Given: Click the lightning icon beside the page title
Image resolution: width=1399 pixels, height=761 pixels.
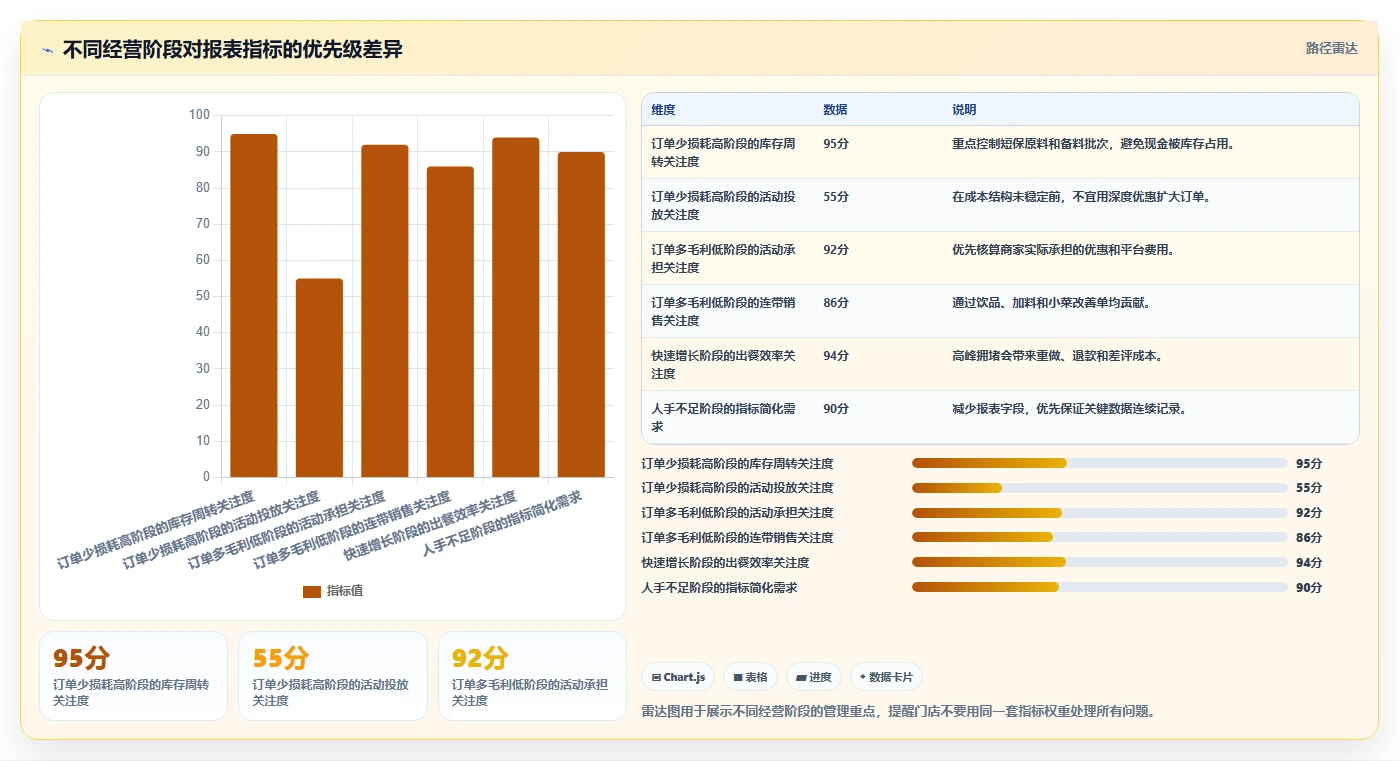Looking at the screenshot, I should click(x=48, y=50).
